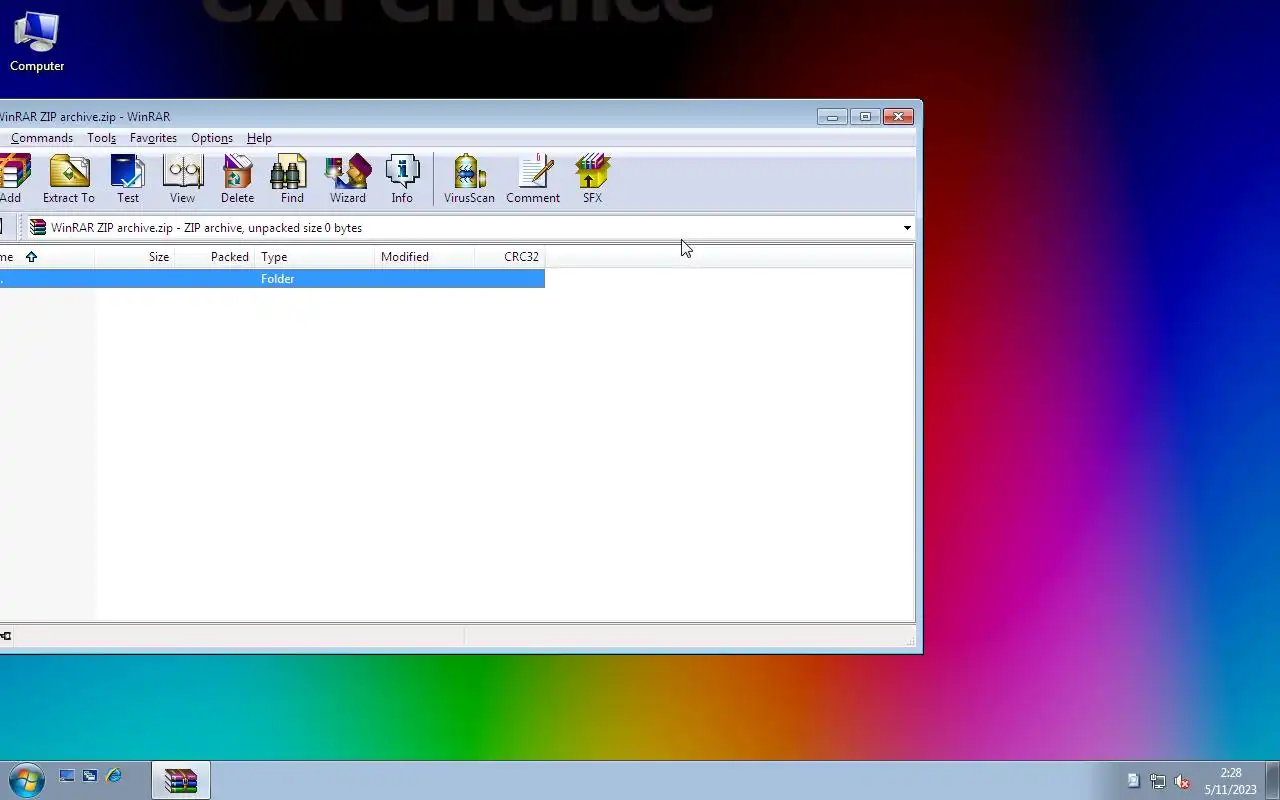Select the parent Folder row
This screenshot has height=800, width=1280.
(272, 279)
